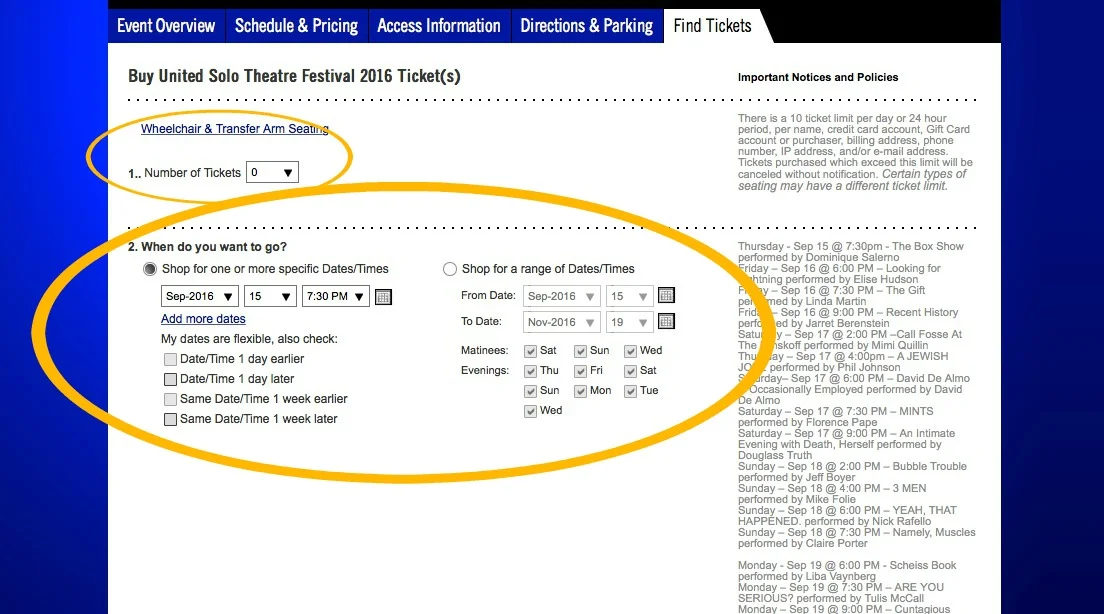Check 'Same Date/Time 1 week later' box

(x=170, y=419)
